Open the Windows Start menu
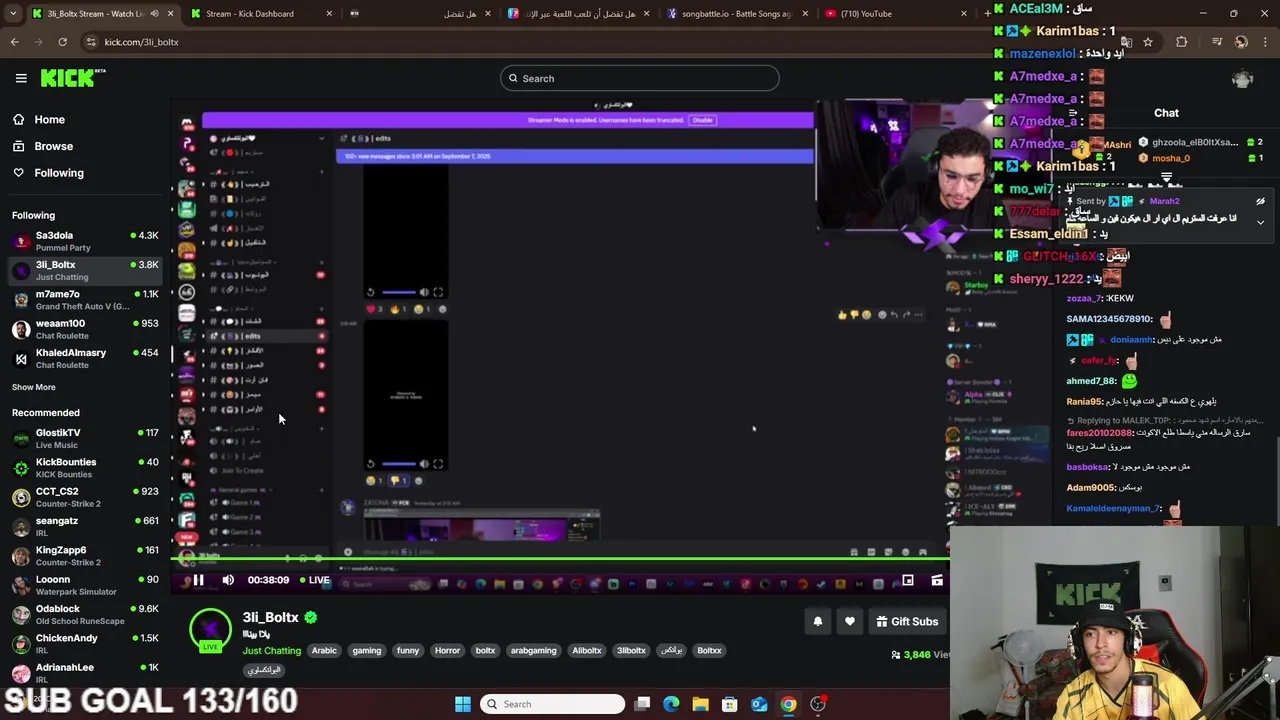The height and width of the screenshot is (720, 1280). [463, 704]
